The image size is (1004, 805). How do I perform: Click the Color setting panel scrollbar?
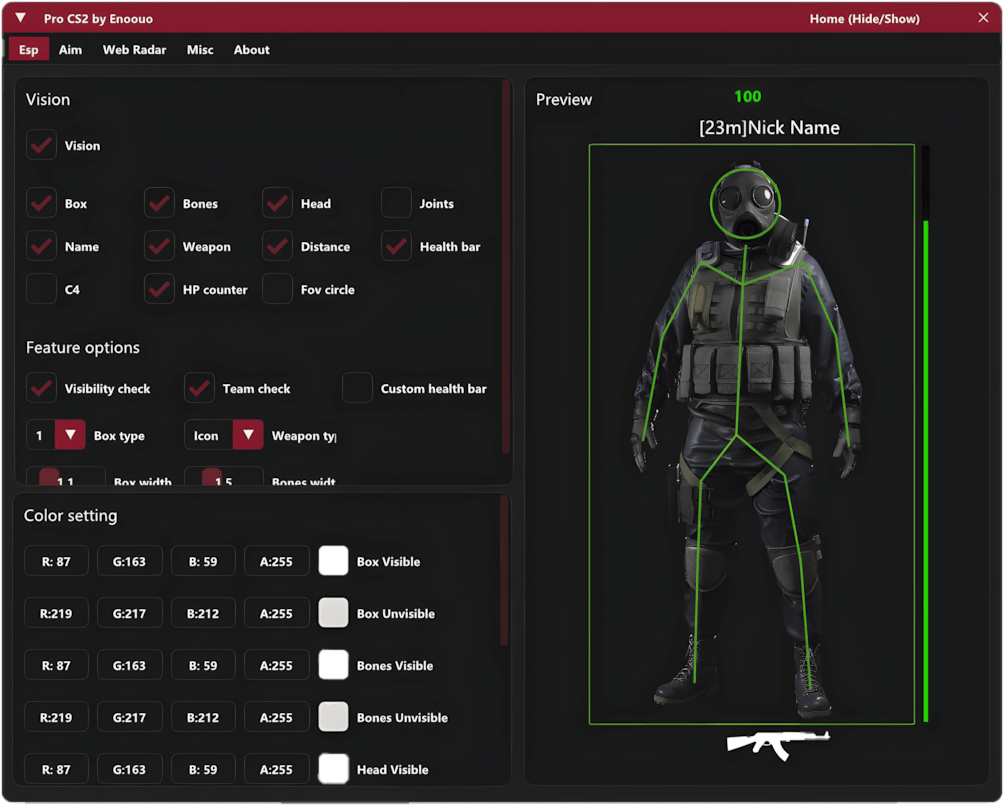click(x=504, y=570)
